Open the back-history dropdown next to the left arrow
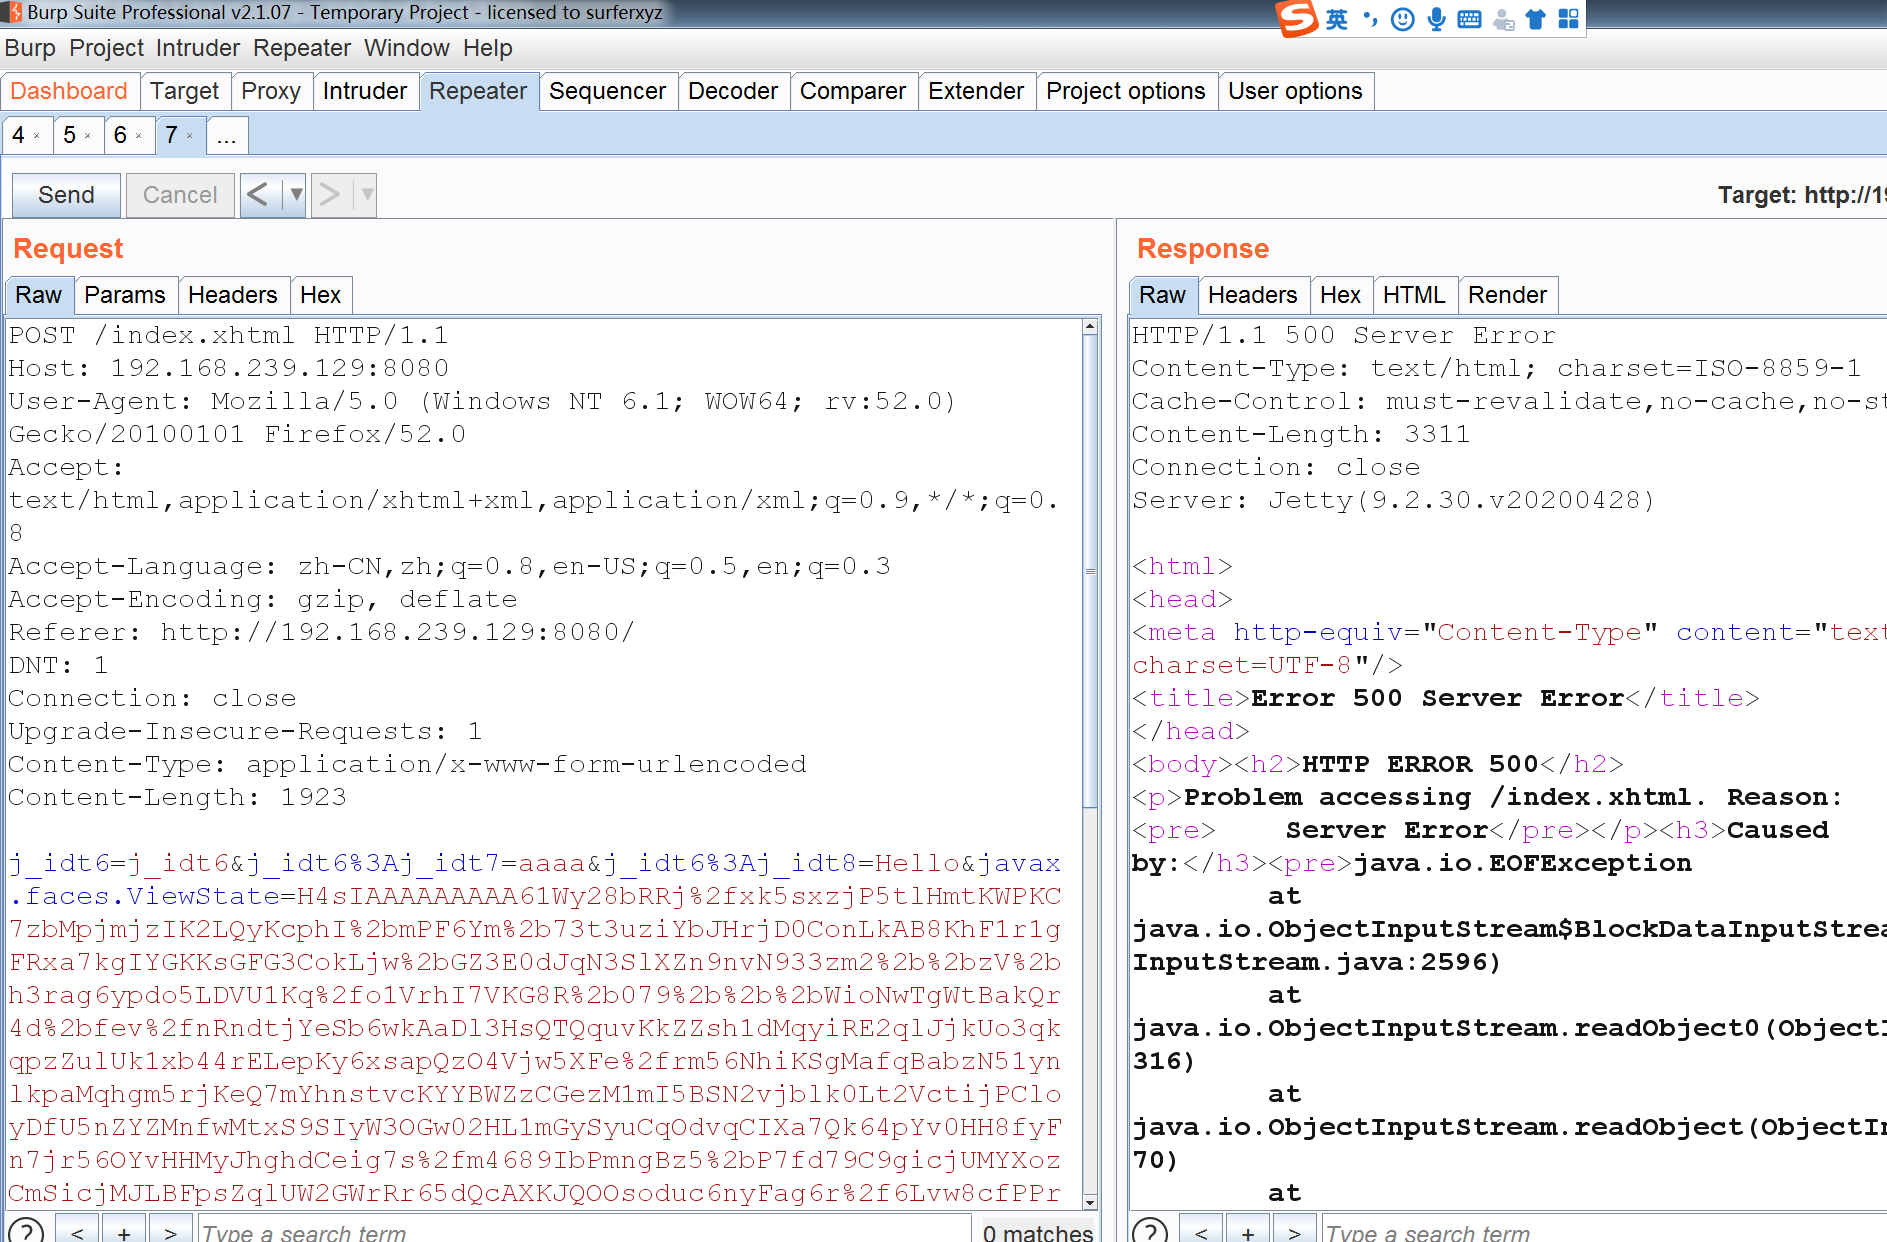 pos(297,195)
